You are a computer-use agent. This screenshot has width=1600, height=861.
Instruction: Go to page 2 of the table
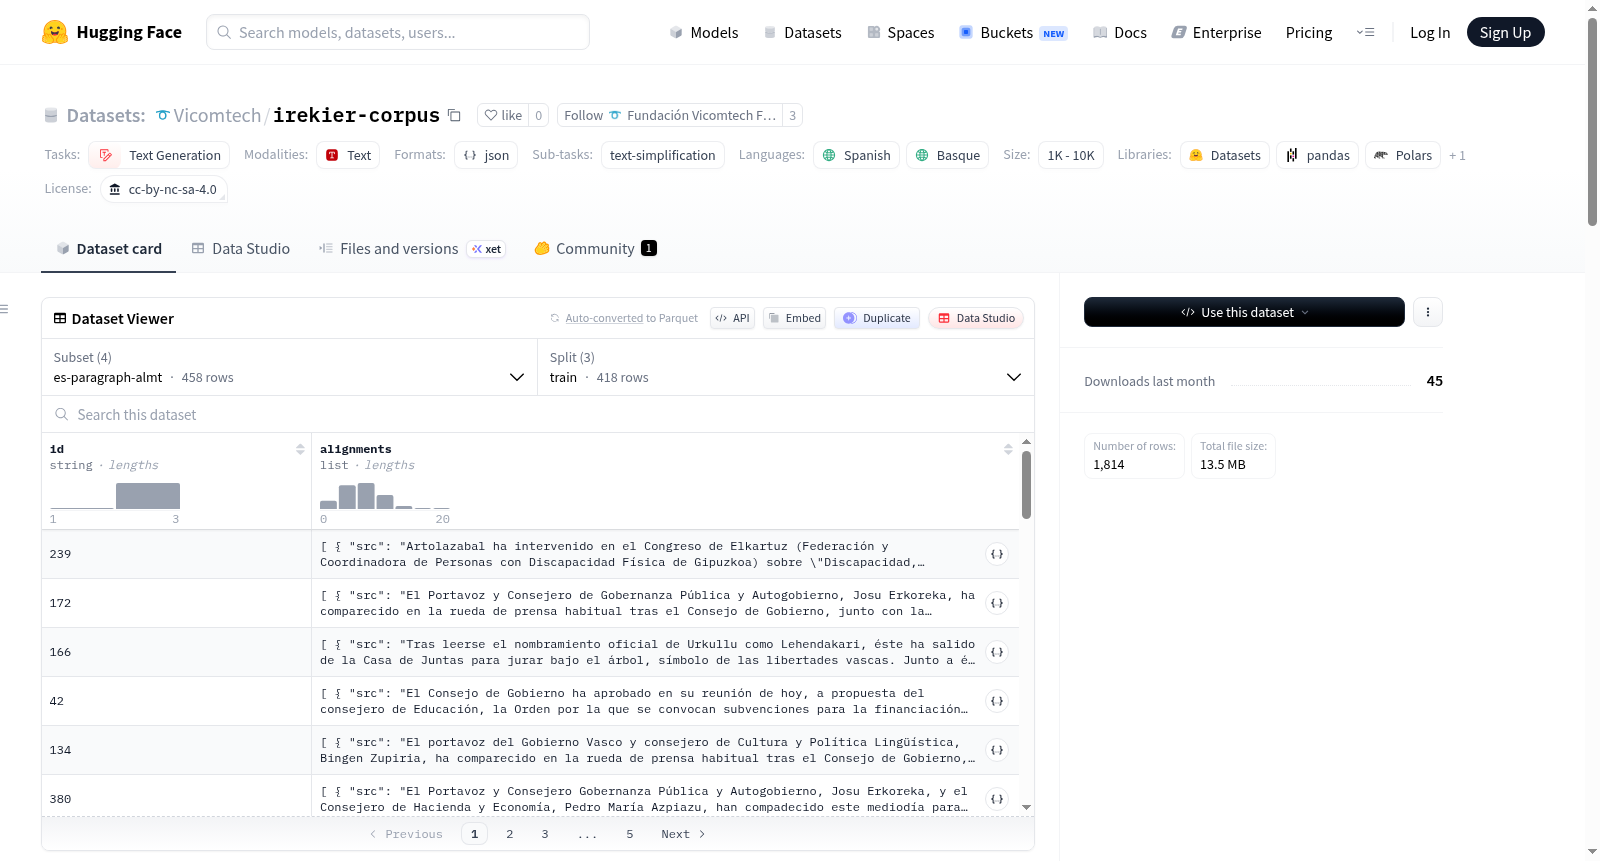[510, 834]
